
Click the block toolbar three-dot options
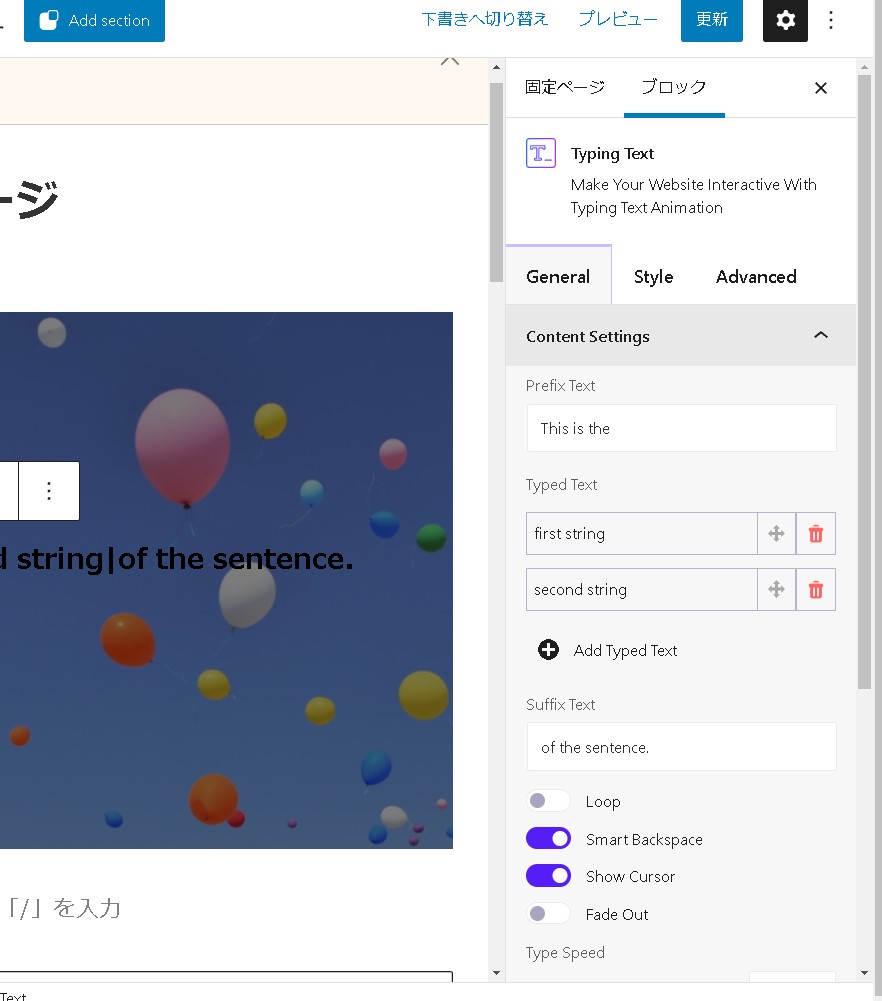(49, 491)
